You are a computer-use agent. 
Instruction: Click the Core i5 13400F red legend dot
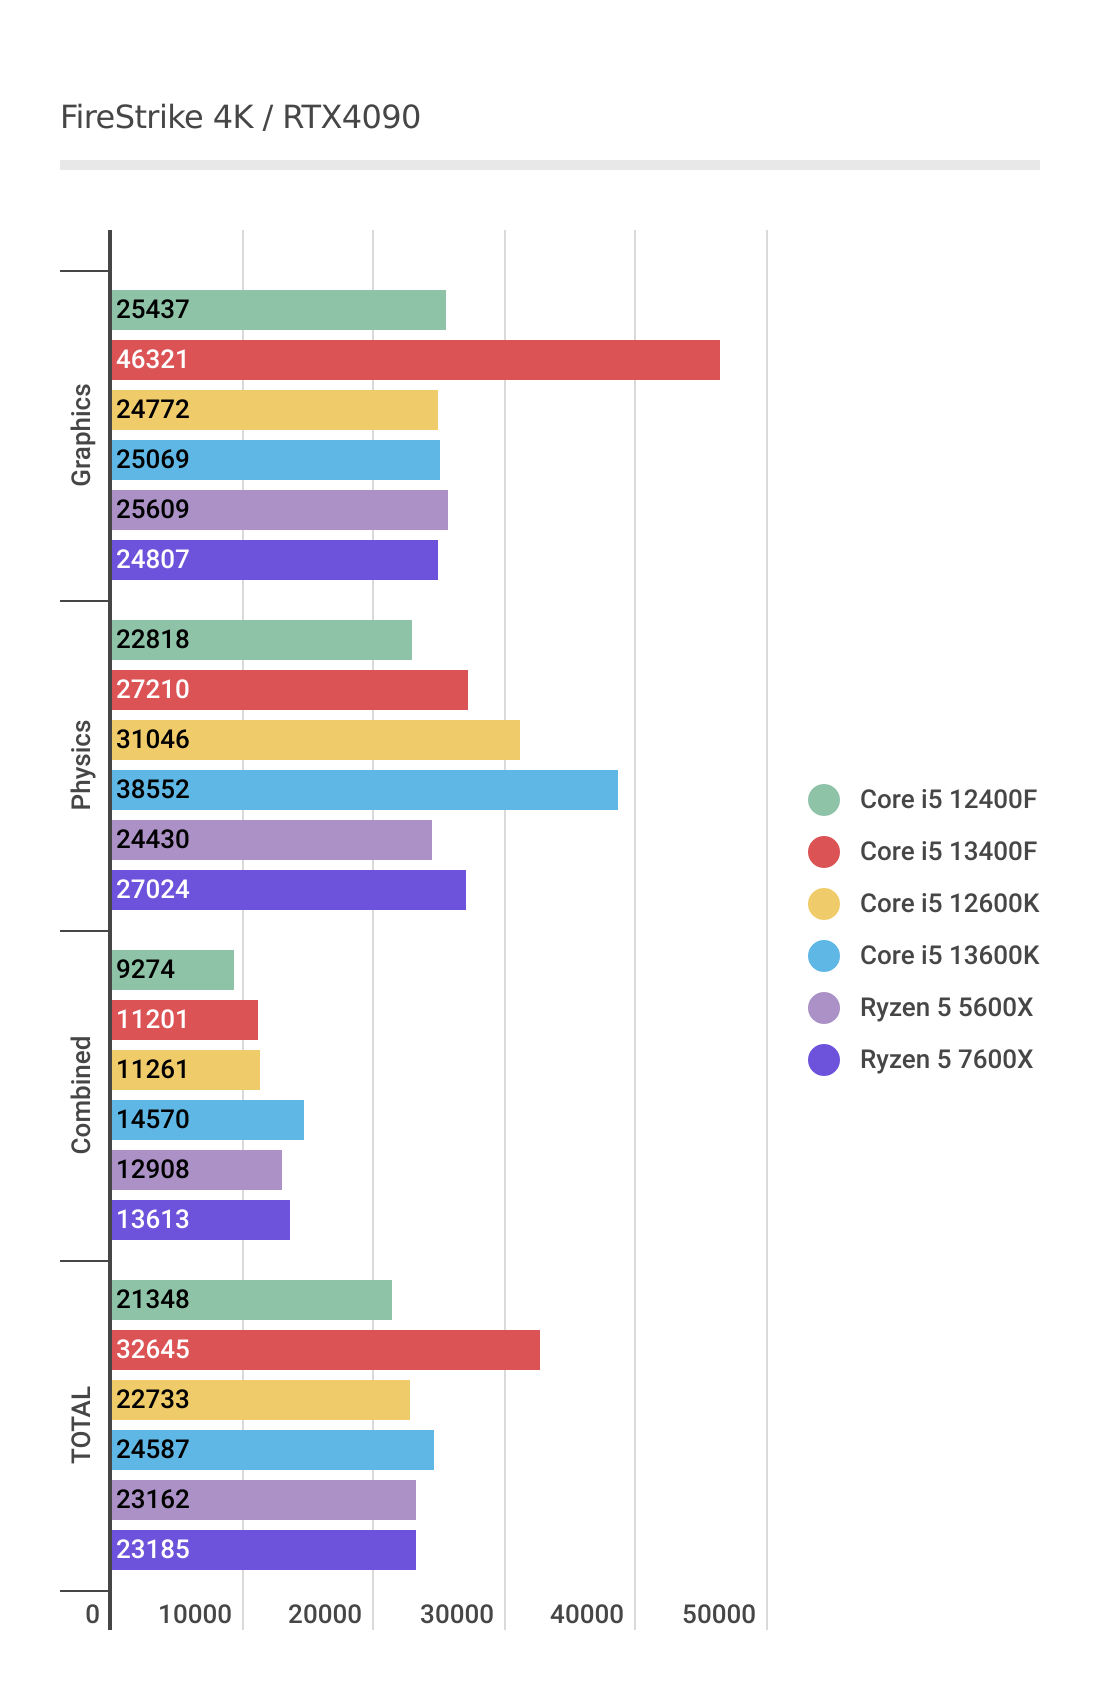pos(824,852)
